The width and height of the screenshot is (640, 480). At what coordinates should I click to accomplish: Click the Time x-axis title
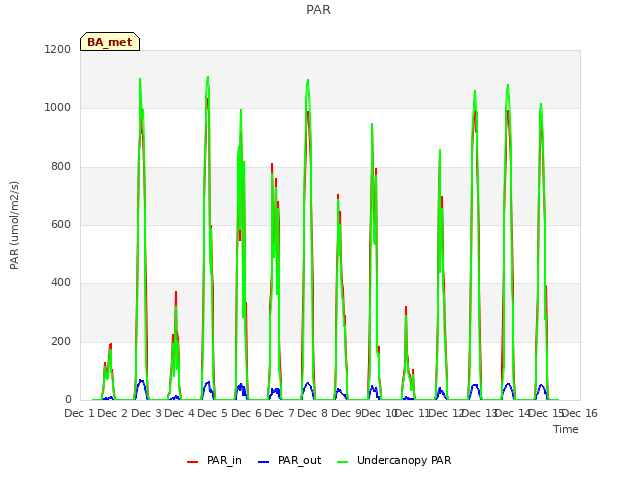(x=566, y=429)
